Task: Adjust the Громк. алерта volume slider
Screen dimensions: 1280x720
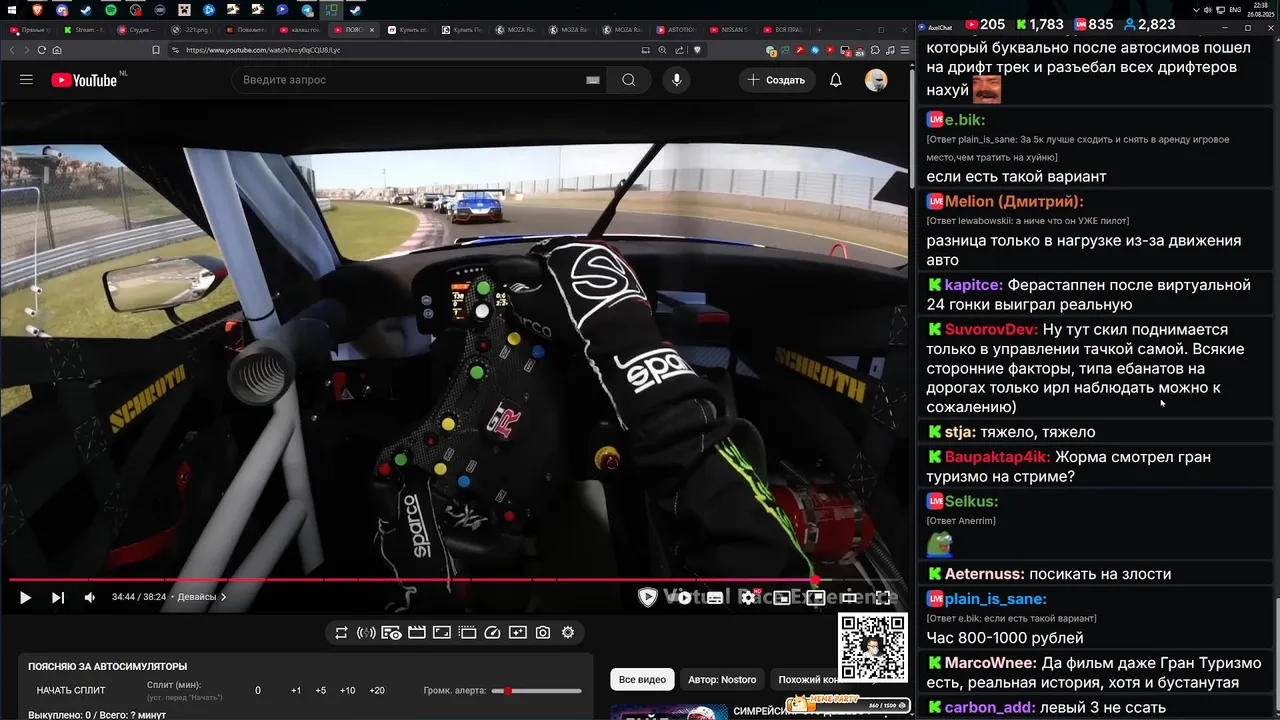Action: [536, 691]
